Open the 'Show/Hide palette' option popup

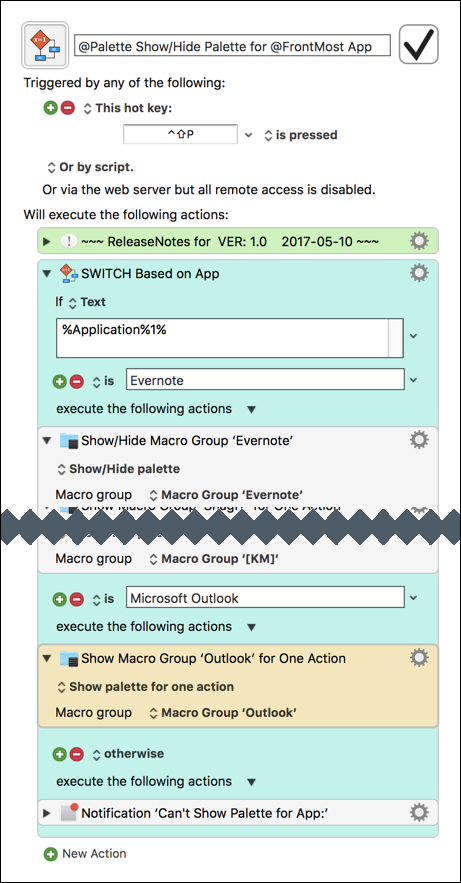click(x=119, y=469)
